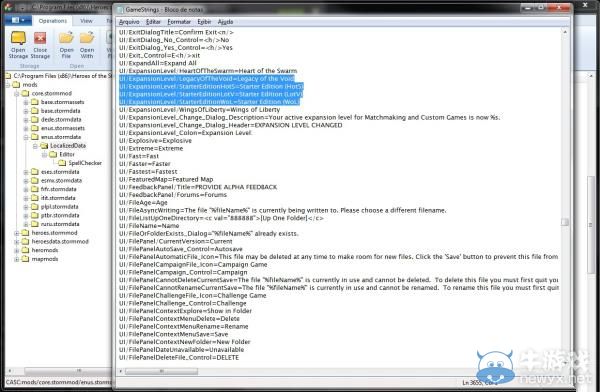Collapse the LocalizedData tree node
The width and height of the screenshot is (600, 392).
(x=35, y=146)
